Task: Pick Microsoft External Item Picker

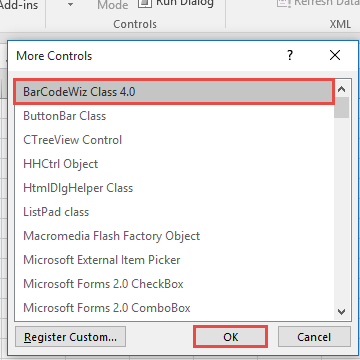Action: click(174, 260)
